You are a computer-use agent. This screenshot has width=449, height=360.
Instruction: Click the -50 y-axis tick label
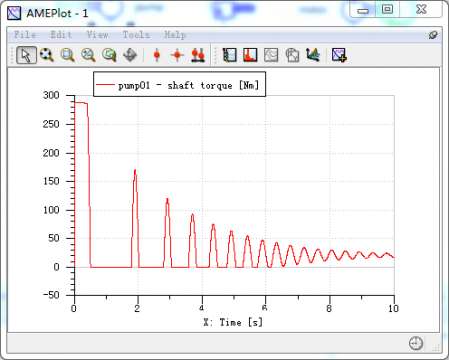51,295
